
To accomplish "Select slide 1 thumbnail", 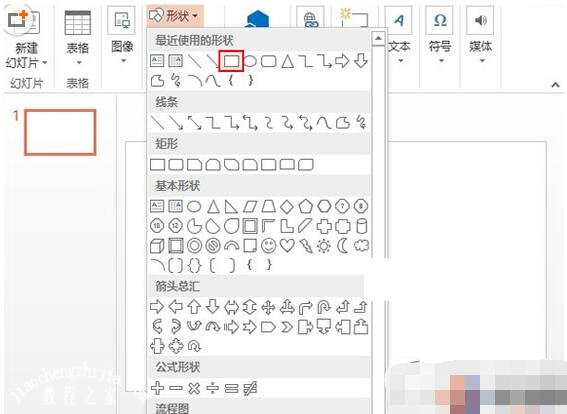I will pos(60,132).
